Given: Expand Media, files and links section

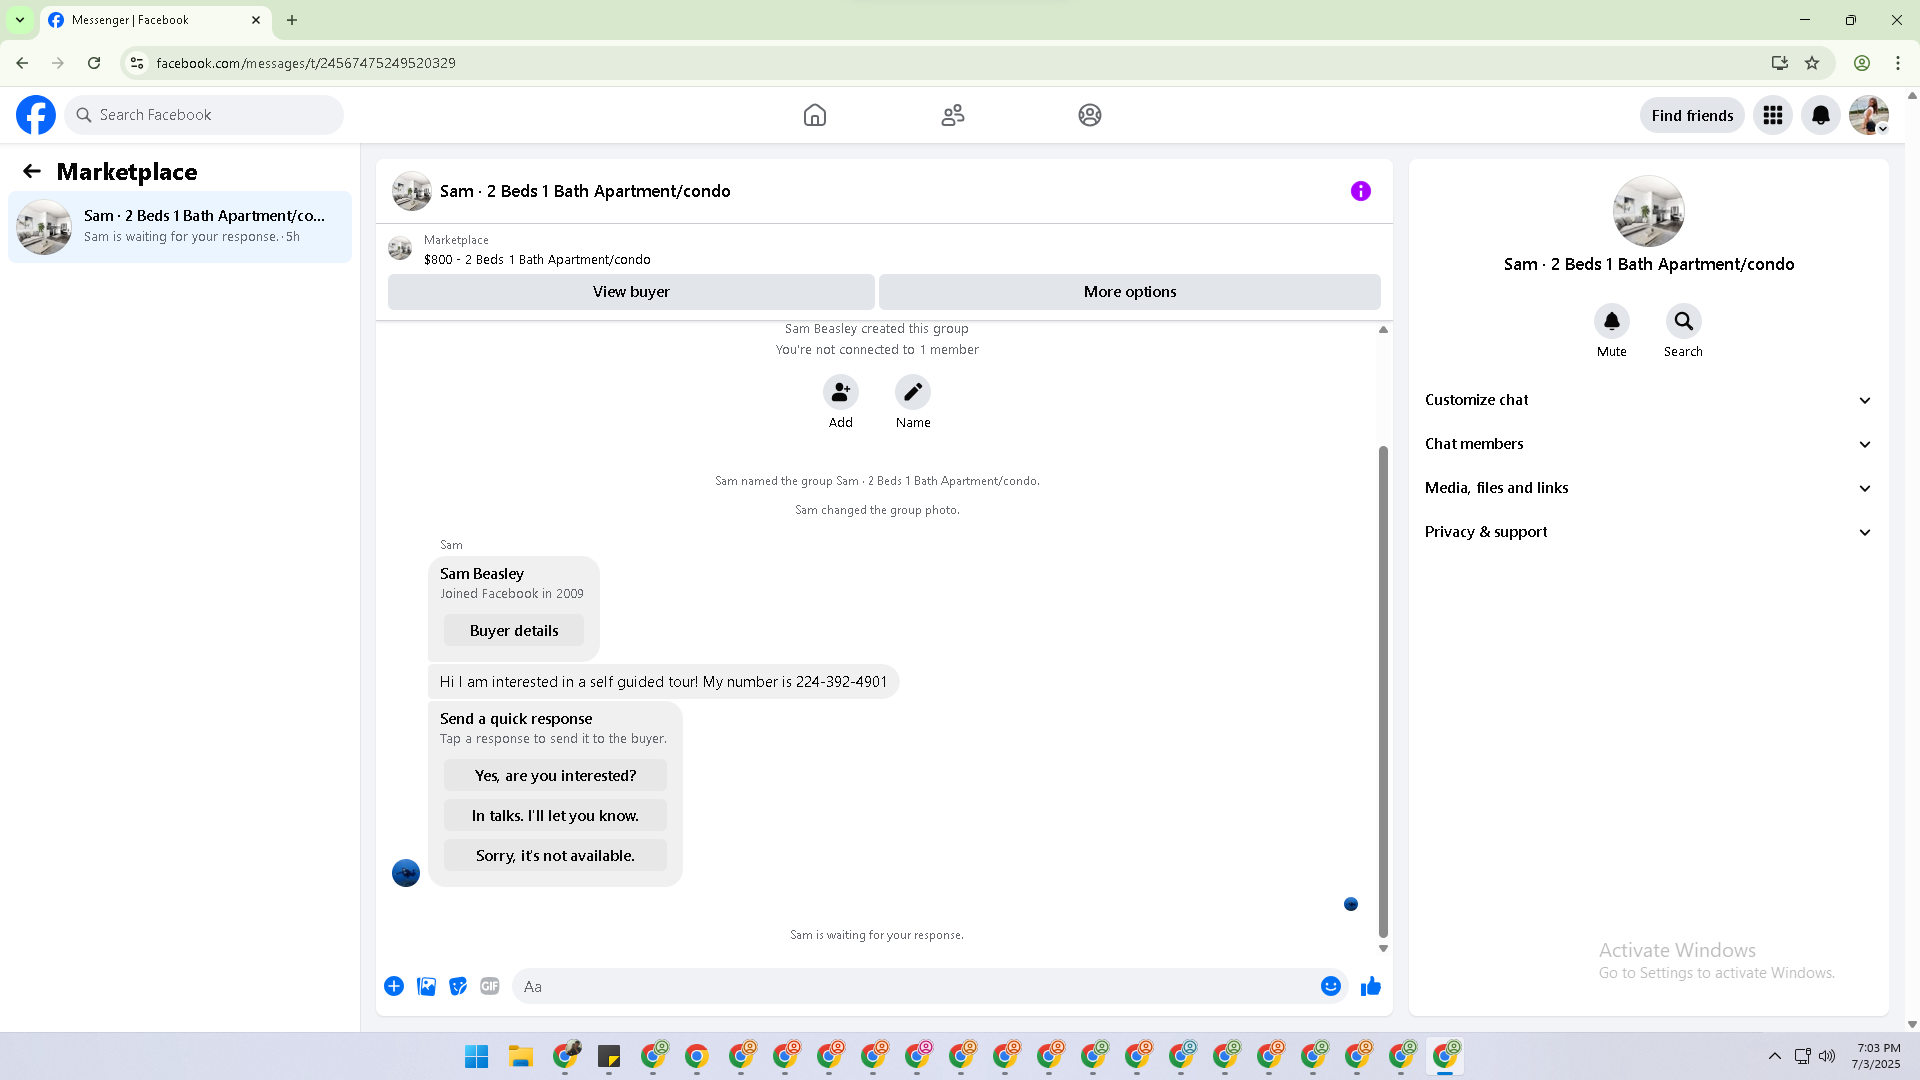Looking at the screenshot, I should click(1648, 488).
